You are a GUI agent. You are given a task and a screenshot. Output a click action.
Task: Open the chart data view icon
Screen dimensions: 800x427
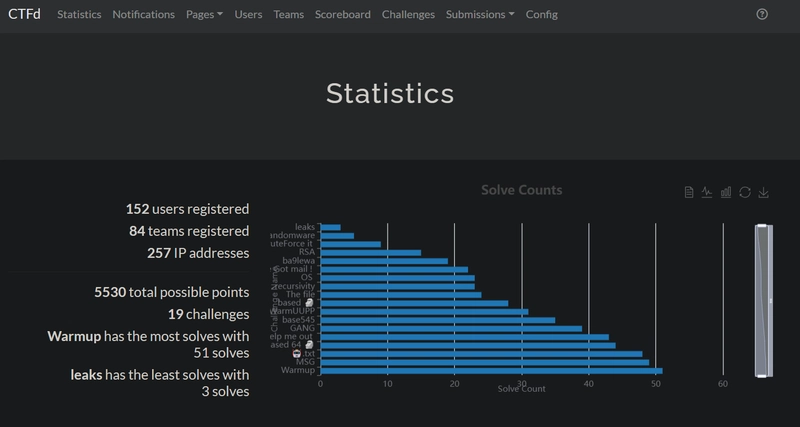pyautogui.click(x=689, y=192)
